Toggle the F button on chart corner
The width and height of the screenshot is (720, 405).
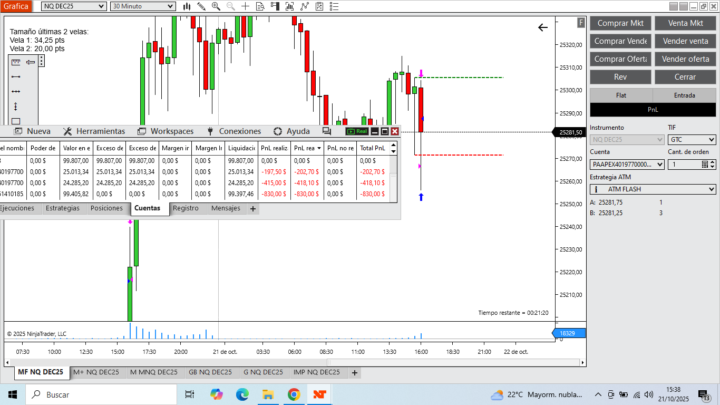click(x=581, y=22)
